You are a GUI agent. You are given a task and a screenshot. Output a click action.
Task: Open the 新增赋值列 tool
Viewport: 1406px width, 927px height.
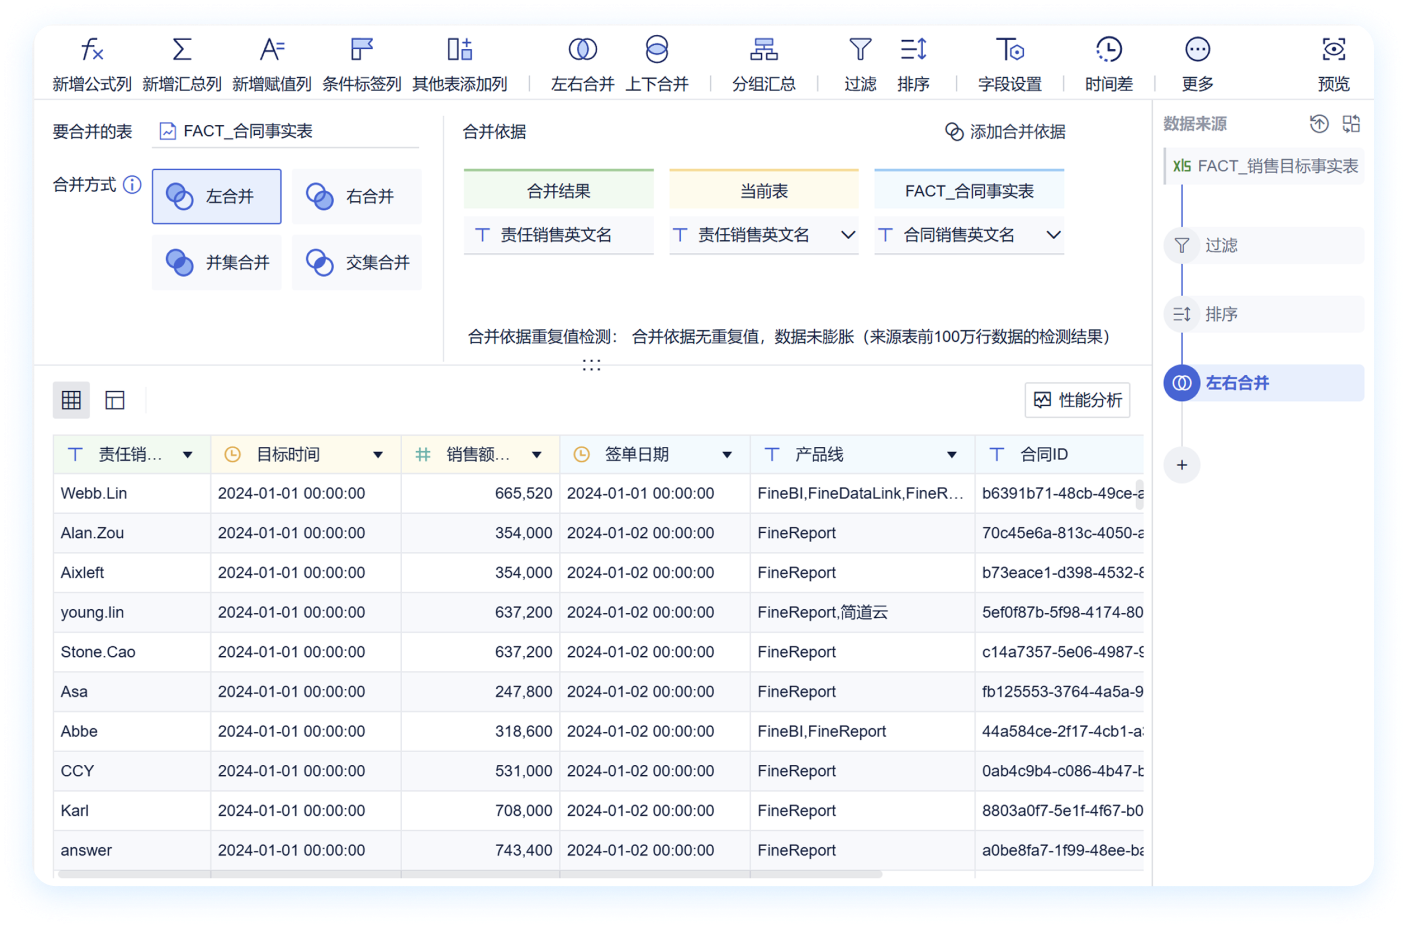click(x=272, y=64)
